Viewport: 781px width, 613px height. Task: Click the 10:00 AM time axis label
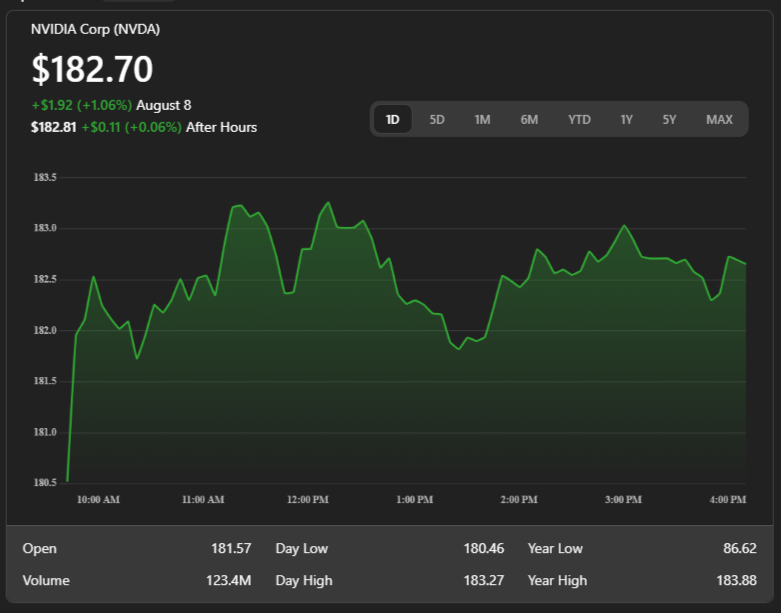pyautogui.click(x=98, y=499)
